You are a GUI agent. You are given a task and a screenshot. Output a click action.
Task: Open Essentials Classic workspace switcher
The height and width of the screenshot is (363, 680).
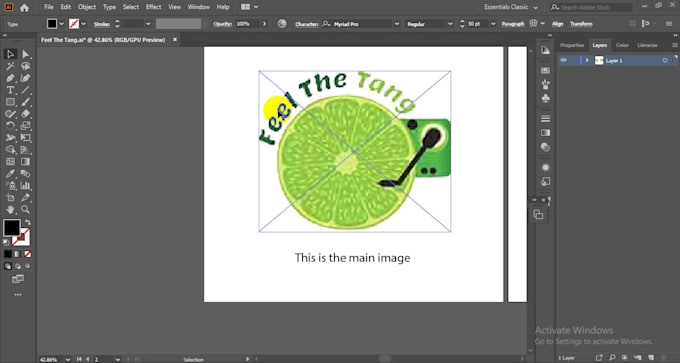(x=511, y=7)
